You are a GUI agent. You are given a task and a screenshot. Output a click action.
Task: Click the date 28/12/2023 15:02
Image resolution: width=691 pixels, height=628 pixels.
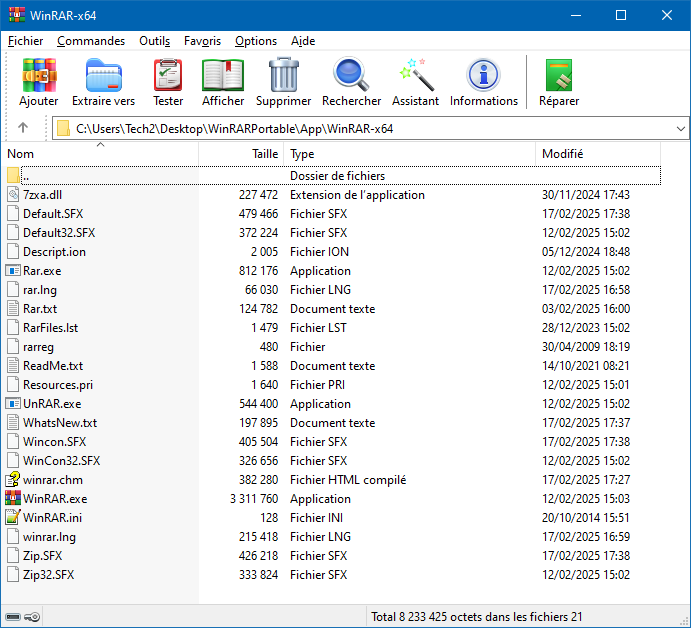(x=586, y=328)
